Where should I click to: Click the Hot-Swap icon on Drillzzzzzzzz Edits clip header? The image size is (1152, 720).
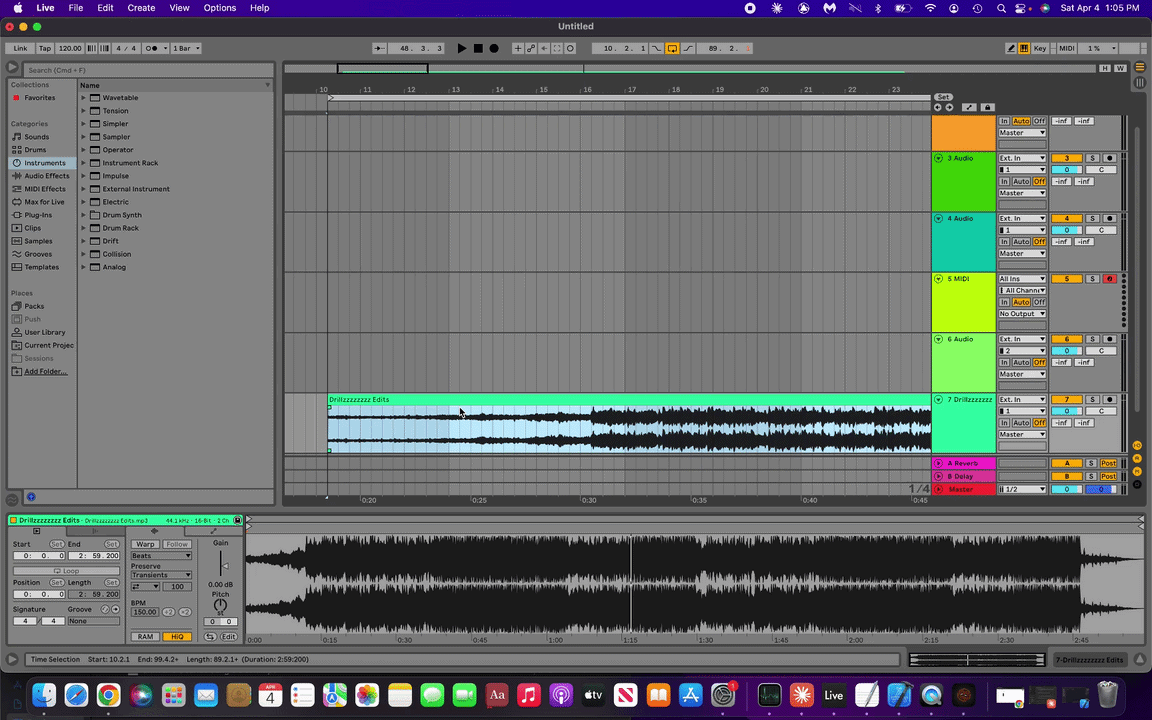tap(238, 521)
